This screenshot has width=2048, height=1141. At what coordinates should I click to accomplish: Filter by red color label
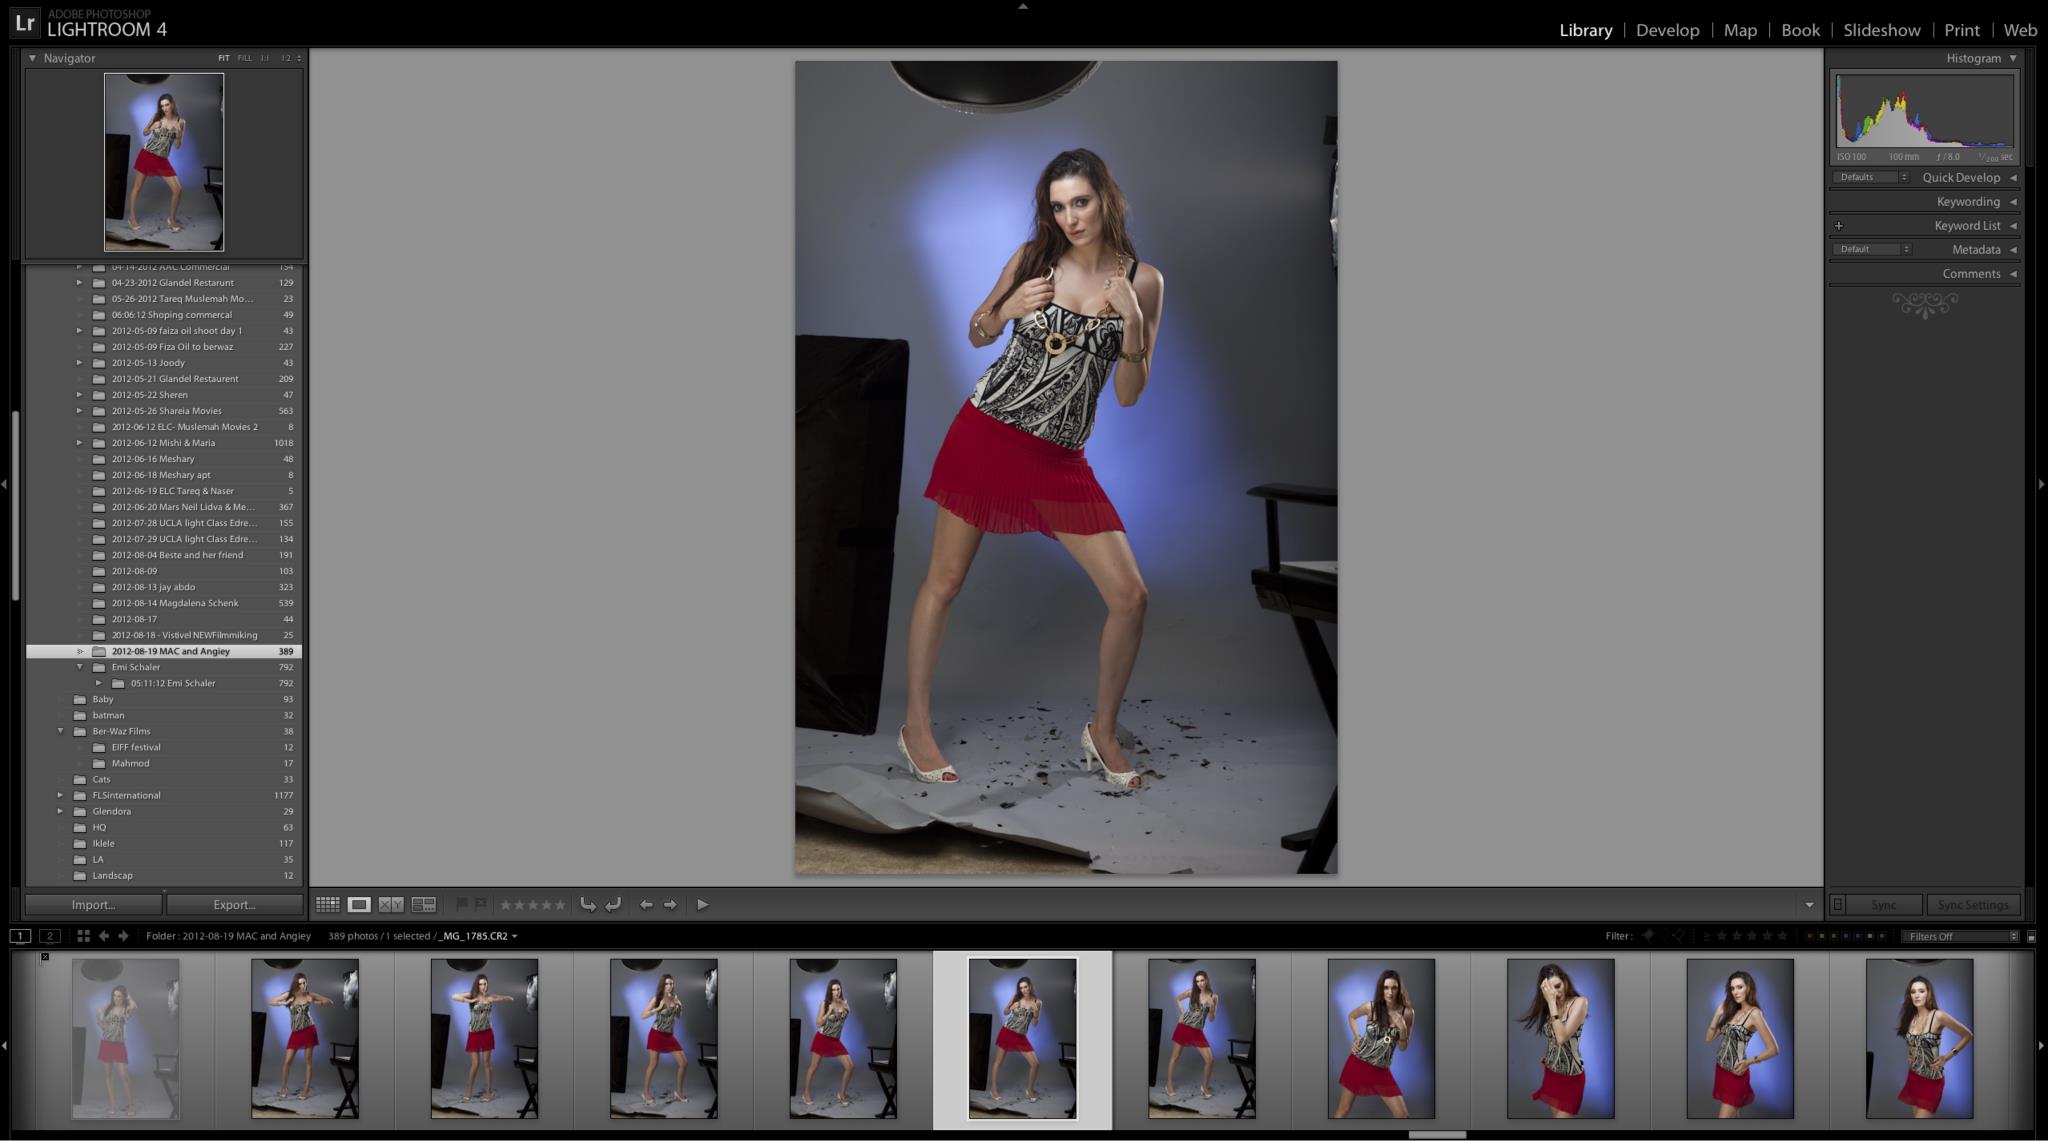coord(1810,936)
